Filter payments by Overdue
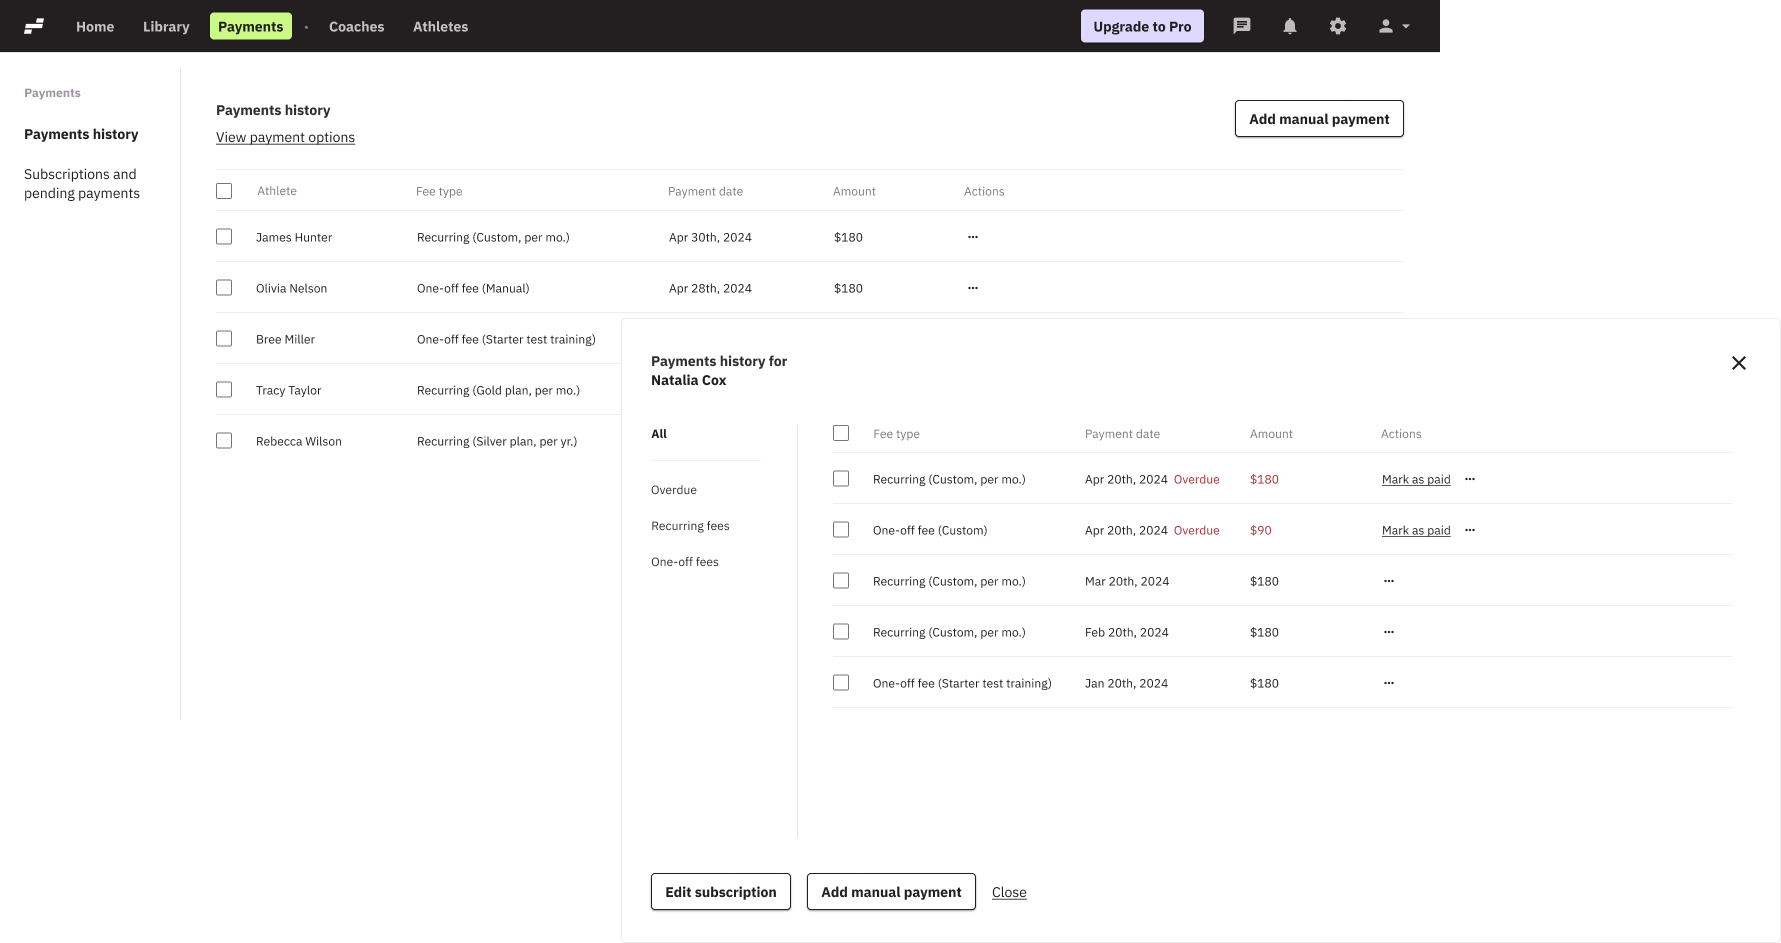Image resolution: width=1781 pixels, height=943 pixels. point(674,490)
